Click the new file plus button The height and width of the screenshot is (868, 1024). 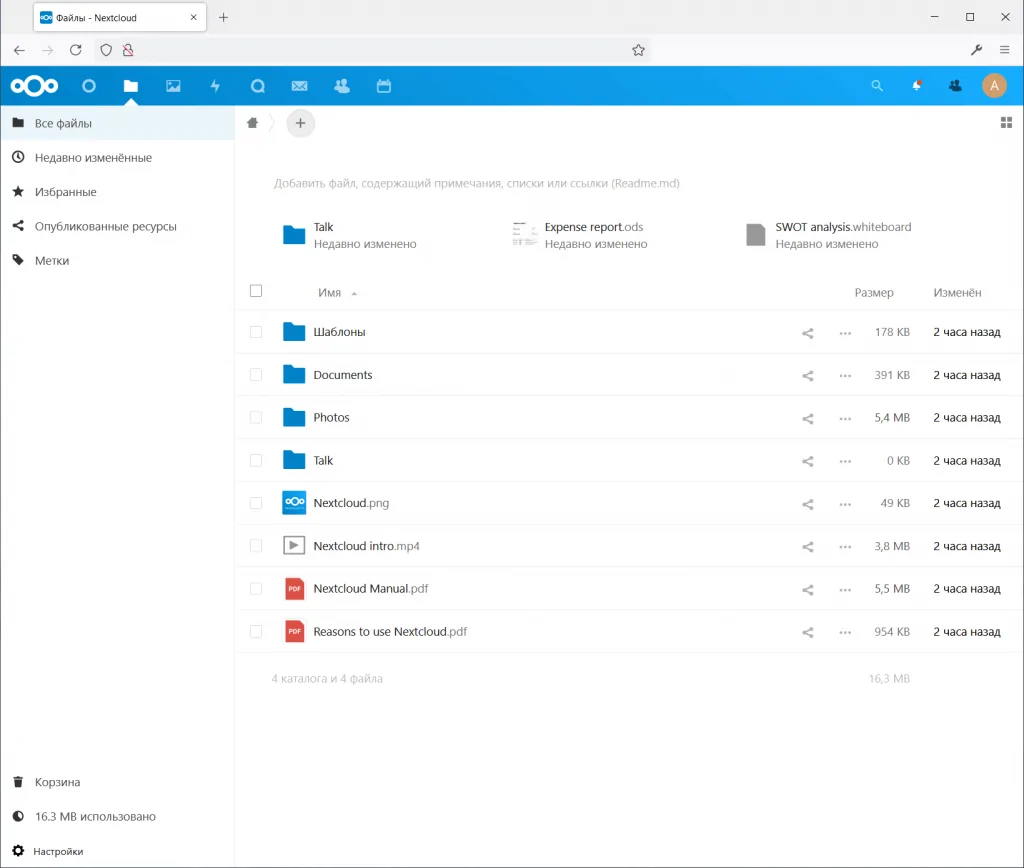pyautogui.click(x=300, y=123)
